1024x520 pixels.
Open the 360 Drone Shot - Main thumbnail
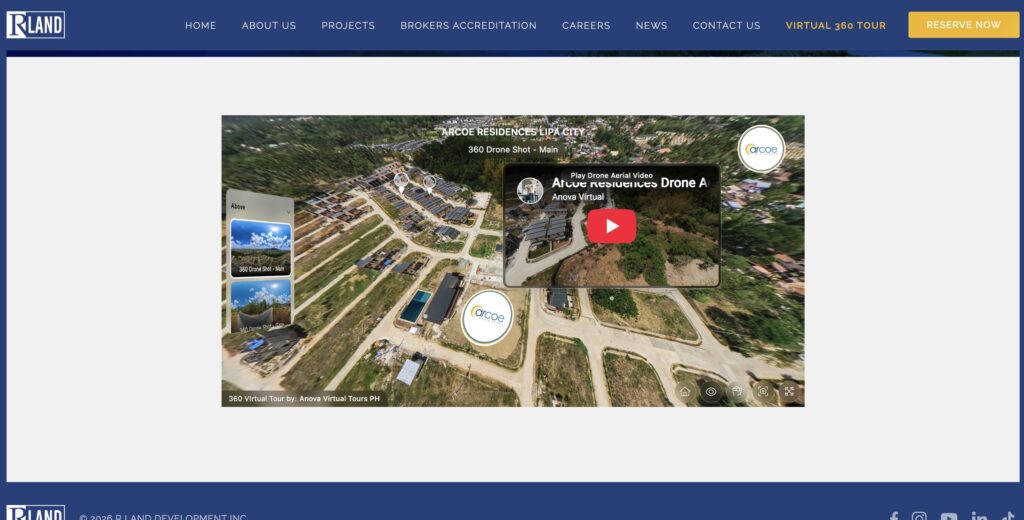coord(261,248)
